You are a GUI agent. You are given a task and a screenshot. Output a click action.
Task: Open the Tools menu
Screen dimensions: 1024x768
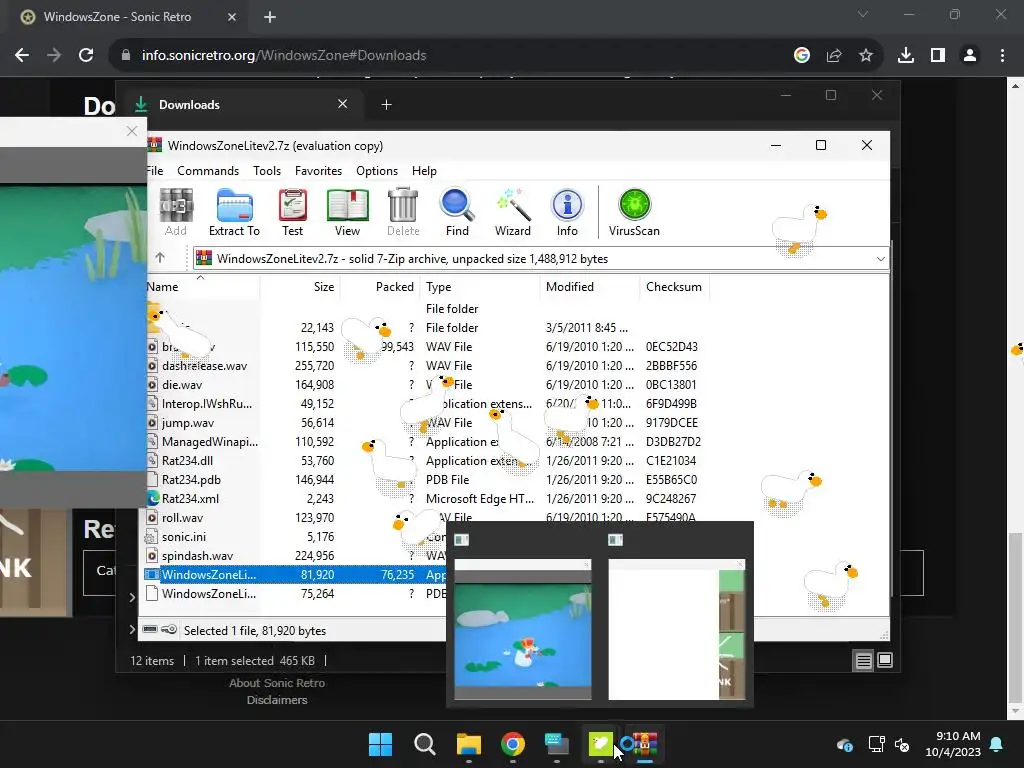[x=267, y=170]
